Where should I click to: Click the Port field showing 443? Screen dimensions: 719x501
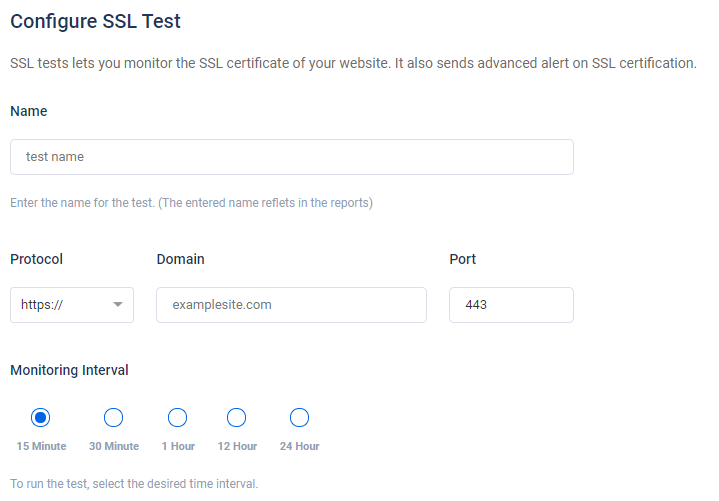pyautogui.click(x=511, y=305)
